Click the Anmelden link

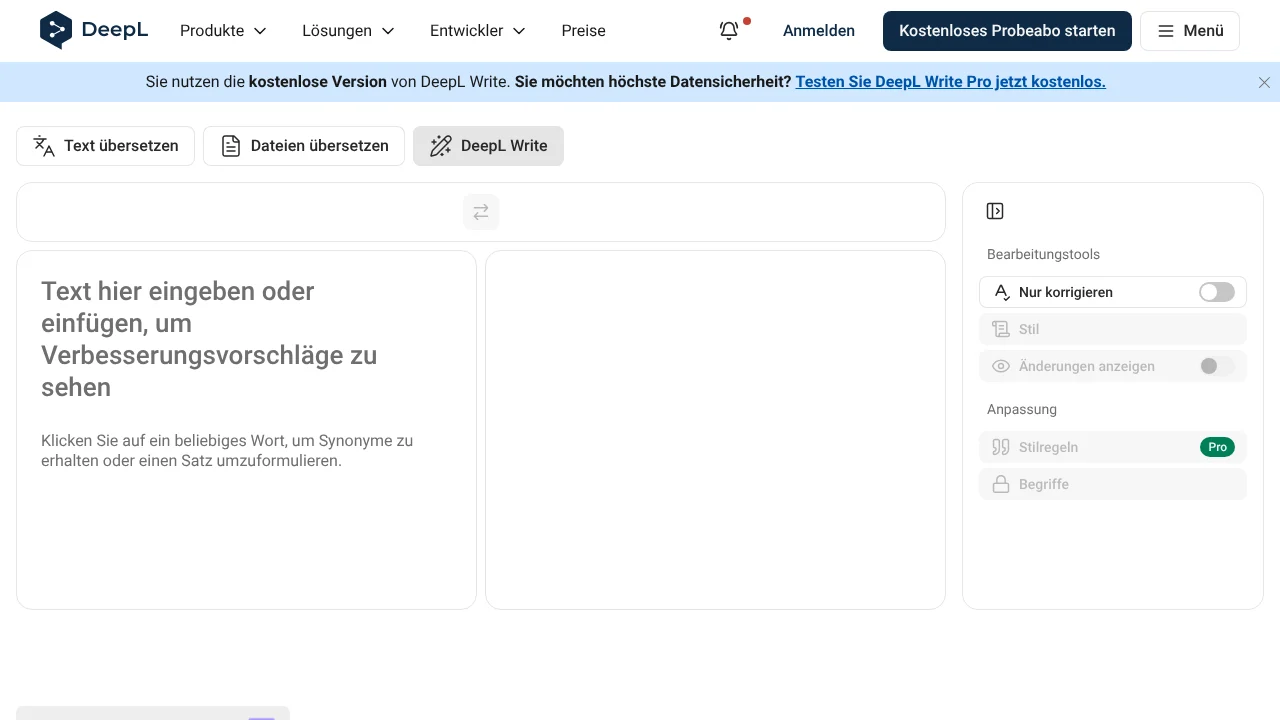pyautogui.click(x=819, y=31)
